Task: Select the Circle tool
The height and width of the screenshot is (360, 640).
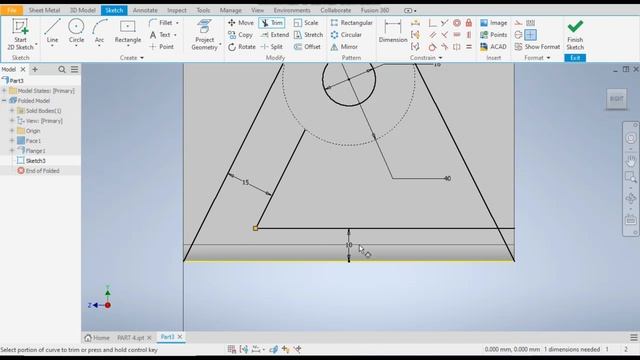Action: [76, 31]
